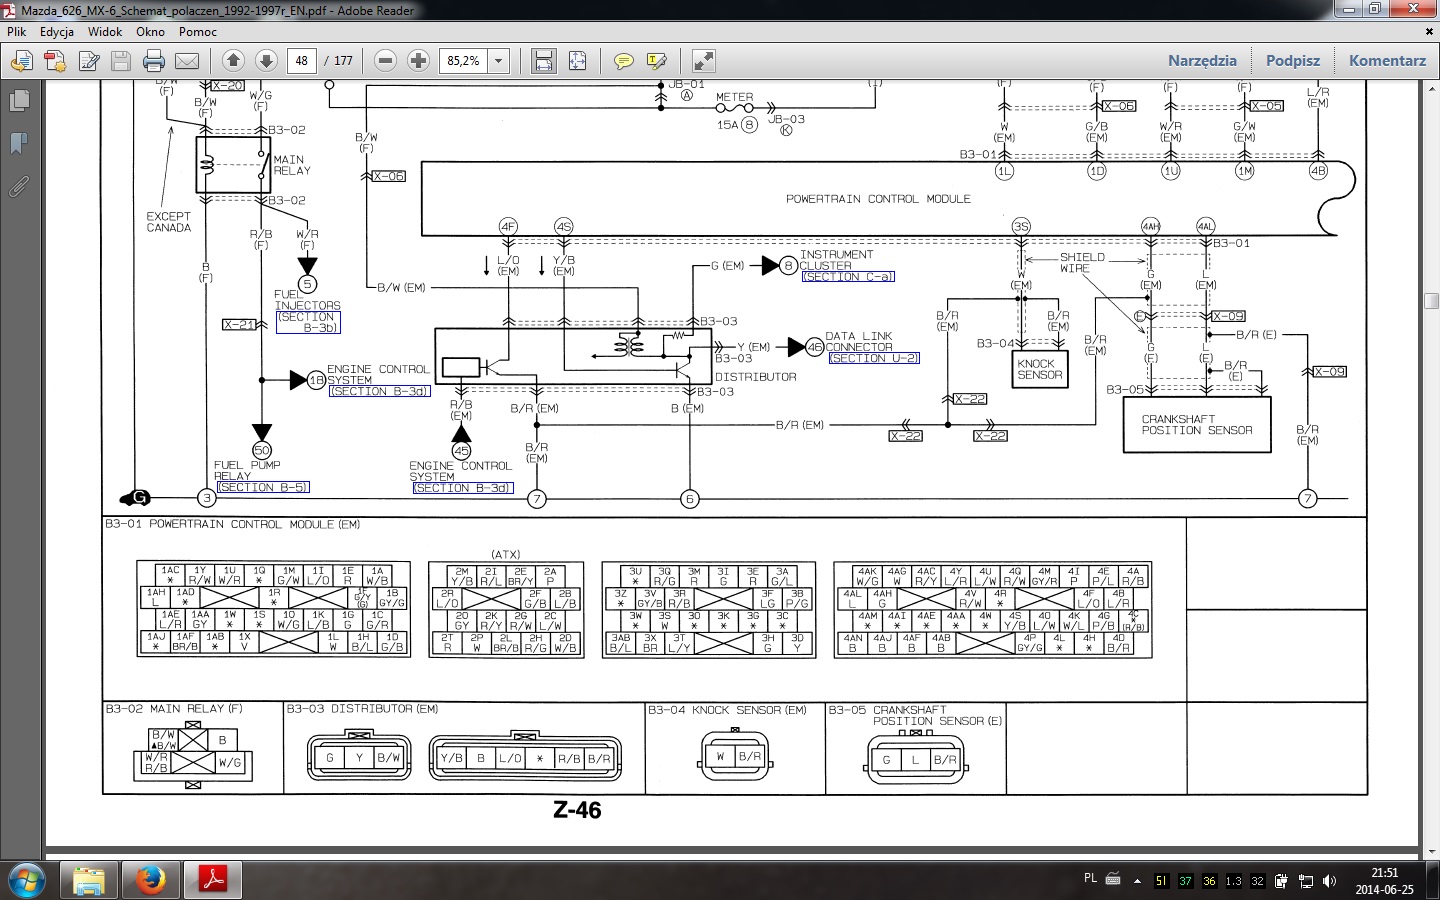Toggle the Page Thumbnails side panel
The width and height of the screenshot is (1440, 900).
click(x=18, y=101)
